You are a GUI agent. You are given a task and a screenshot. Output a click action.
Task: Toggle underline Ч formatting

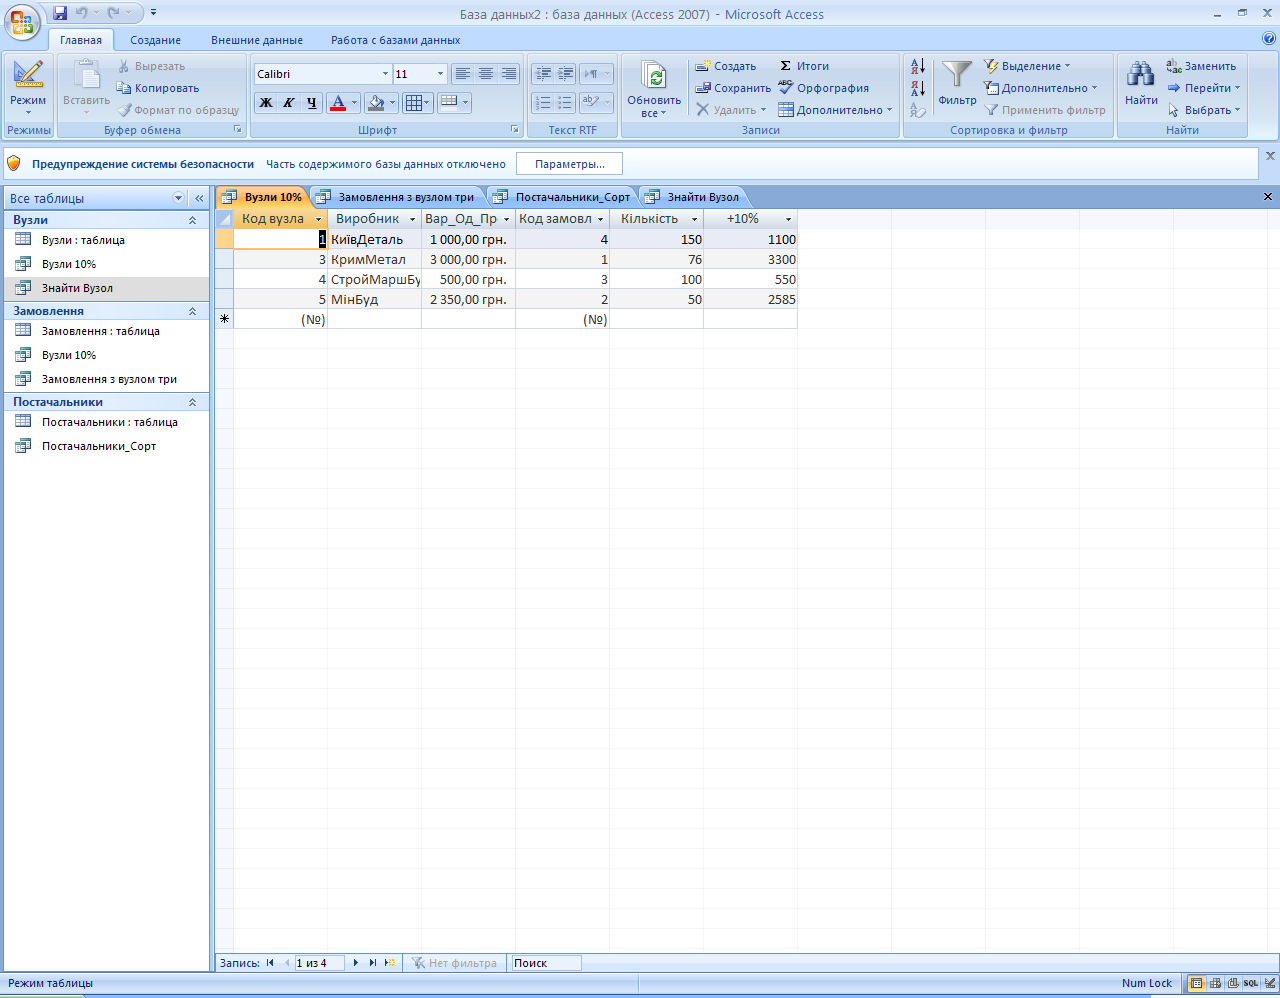312,102
